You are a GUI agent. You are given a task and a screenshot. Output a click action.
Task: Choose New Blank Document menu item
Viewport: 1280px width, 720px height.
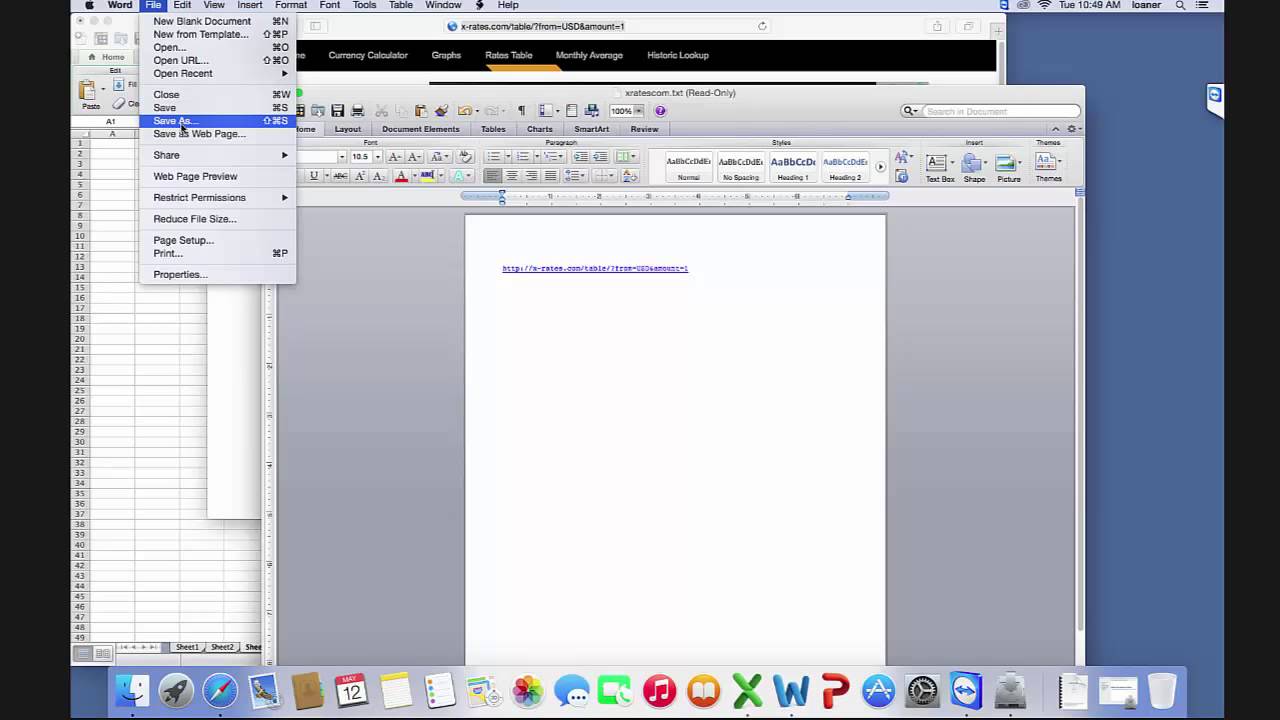217,21
